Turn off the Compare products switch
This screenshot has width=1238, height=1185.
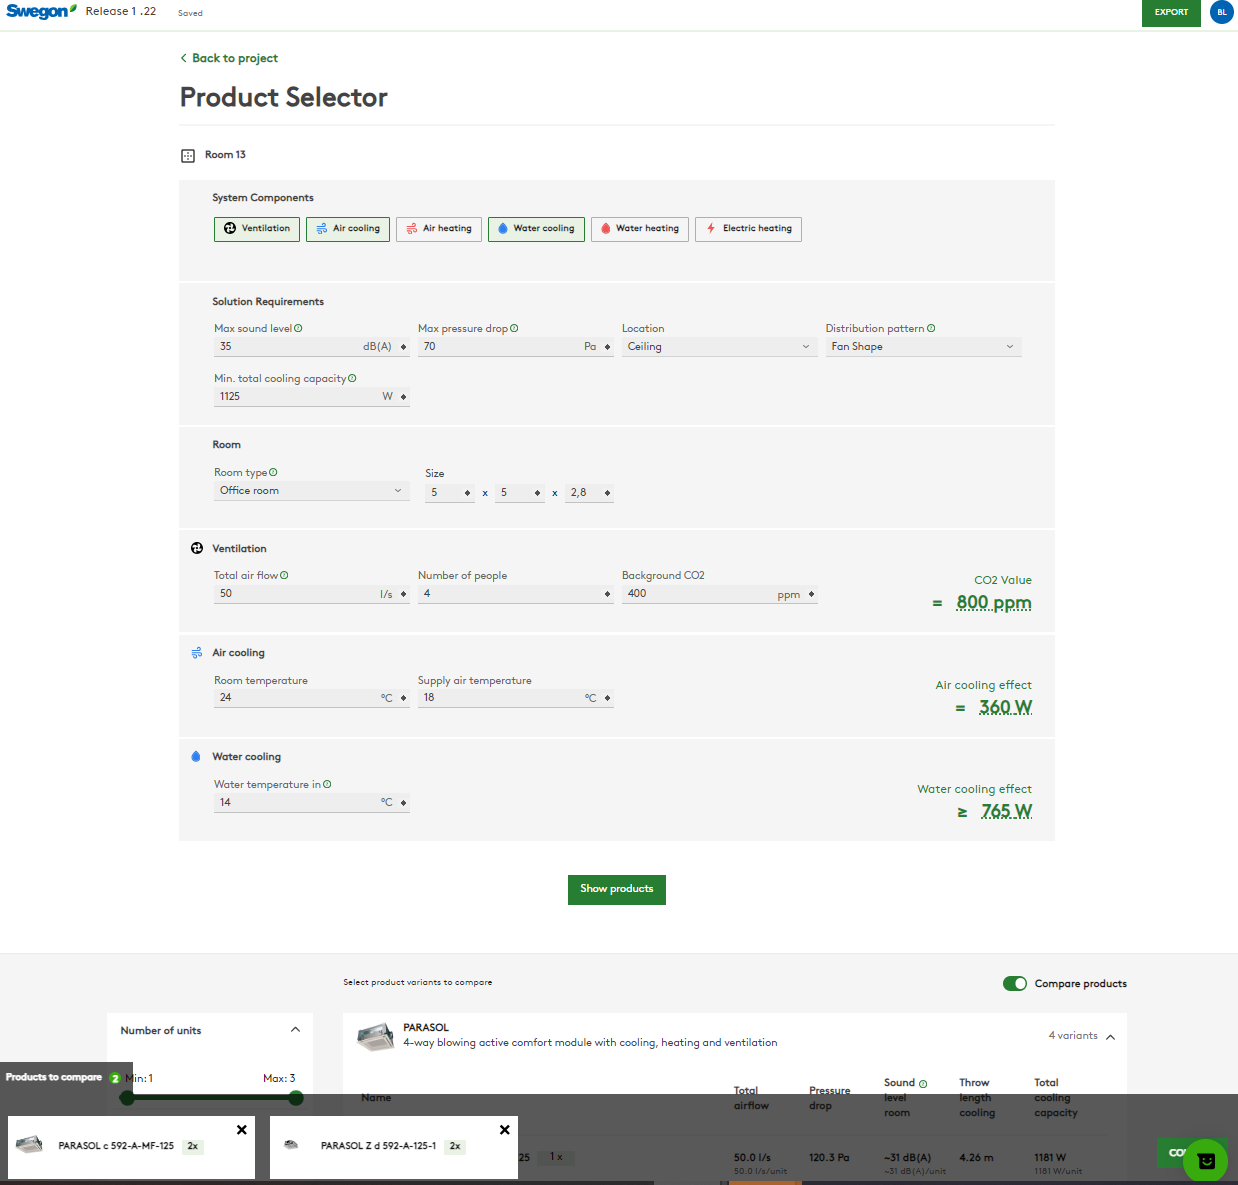[x=1014, y=983]
